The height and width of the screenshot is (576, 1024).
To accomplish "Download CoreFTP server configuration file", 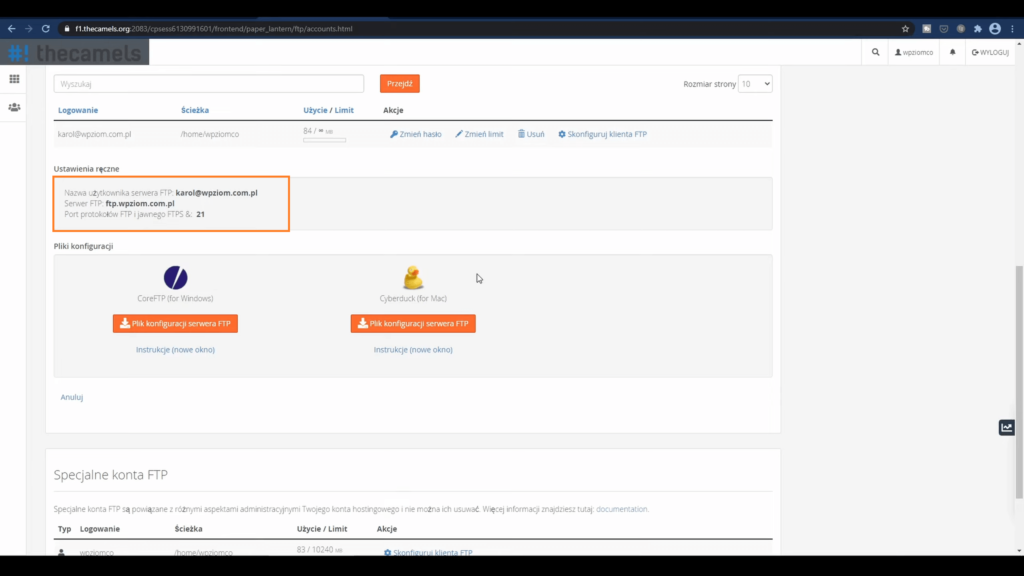I will pyautogui.click(x=175, y=324).
